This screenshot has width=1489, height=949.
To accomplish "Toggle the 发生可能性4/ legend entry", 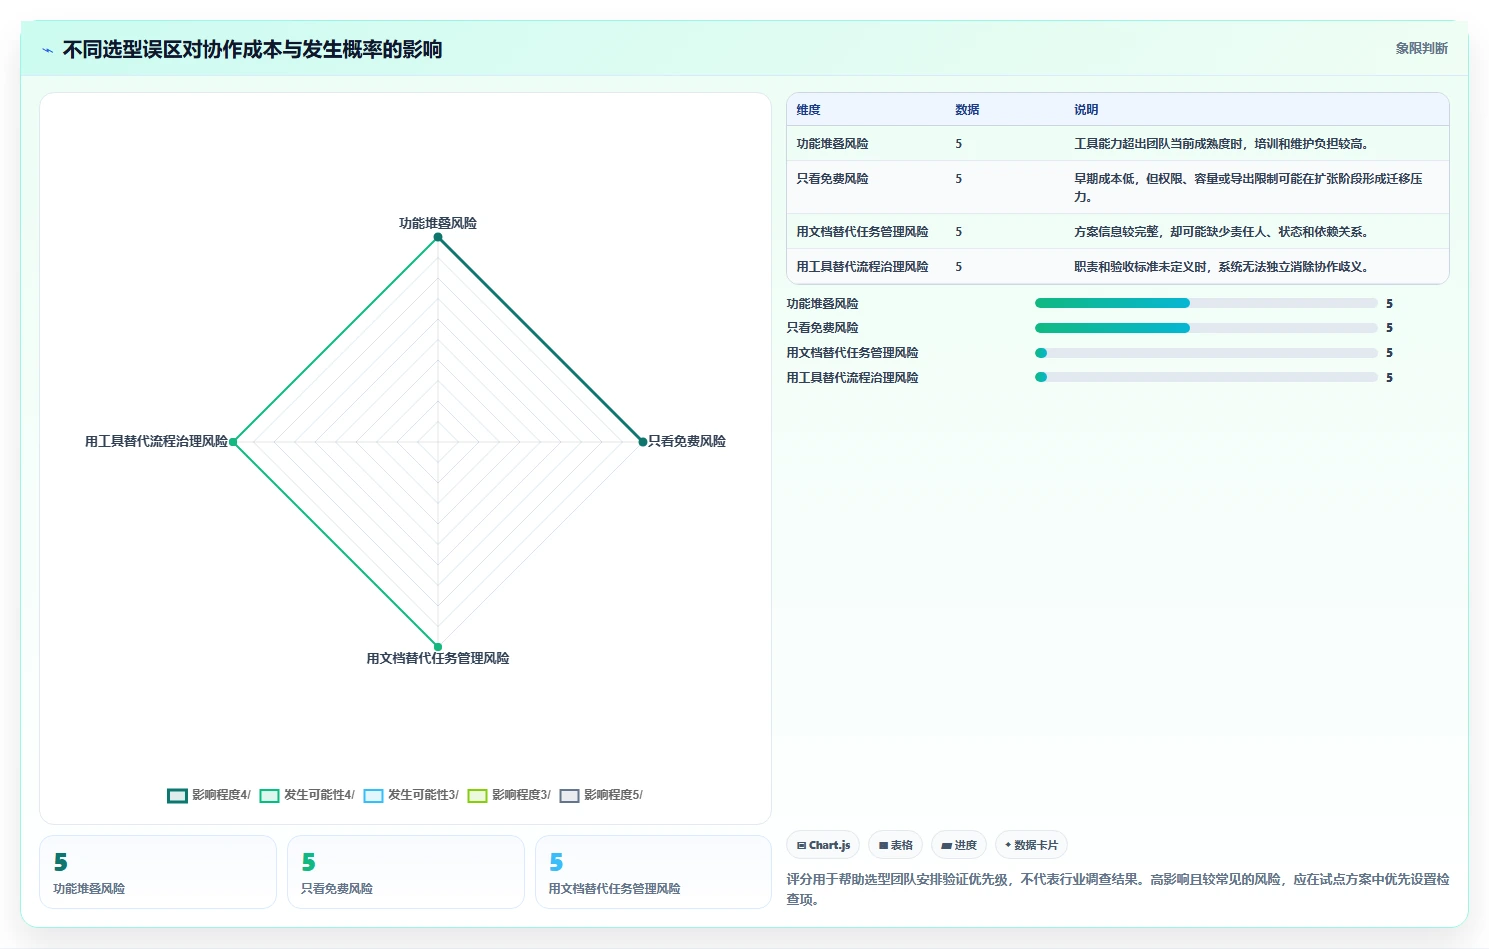I will coord(307,796).
